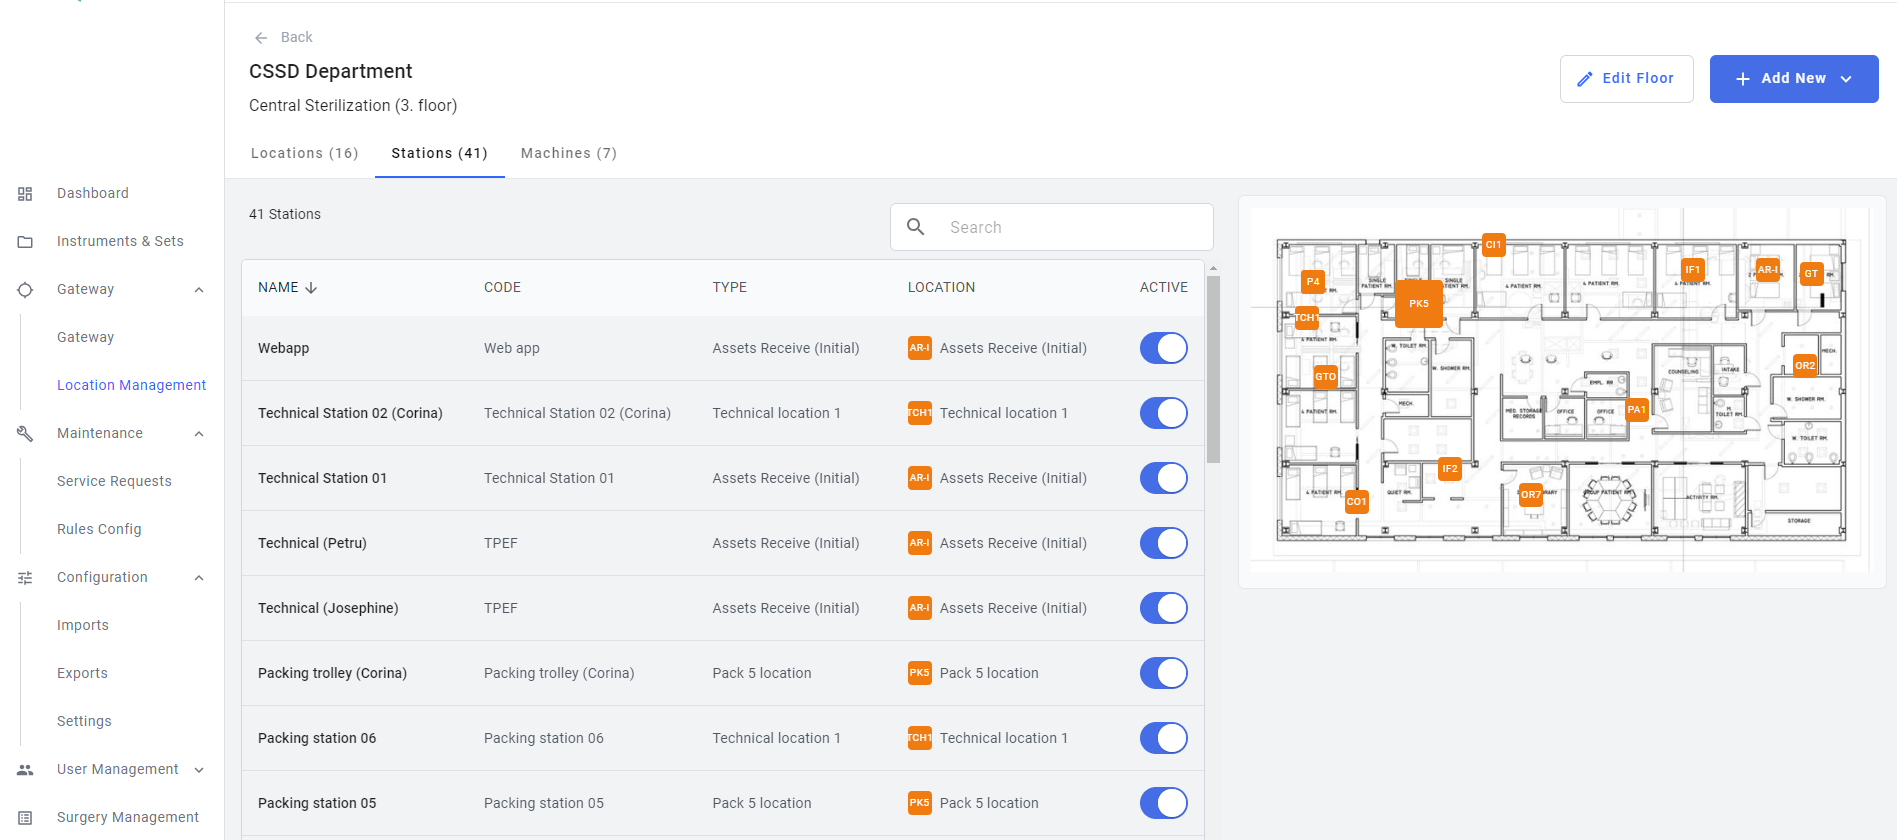Click the User Management people icon
This screenshot has width=1897, height=840.
(25, 770)
